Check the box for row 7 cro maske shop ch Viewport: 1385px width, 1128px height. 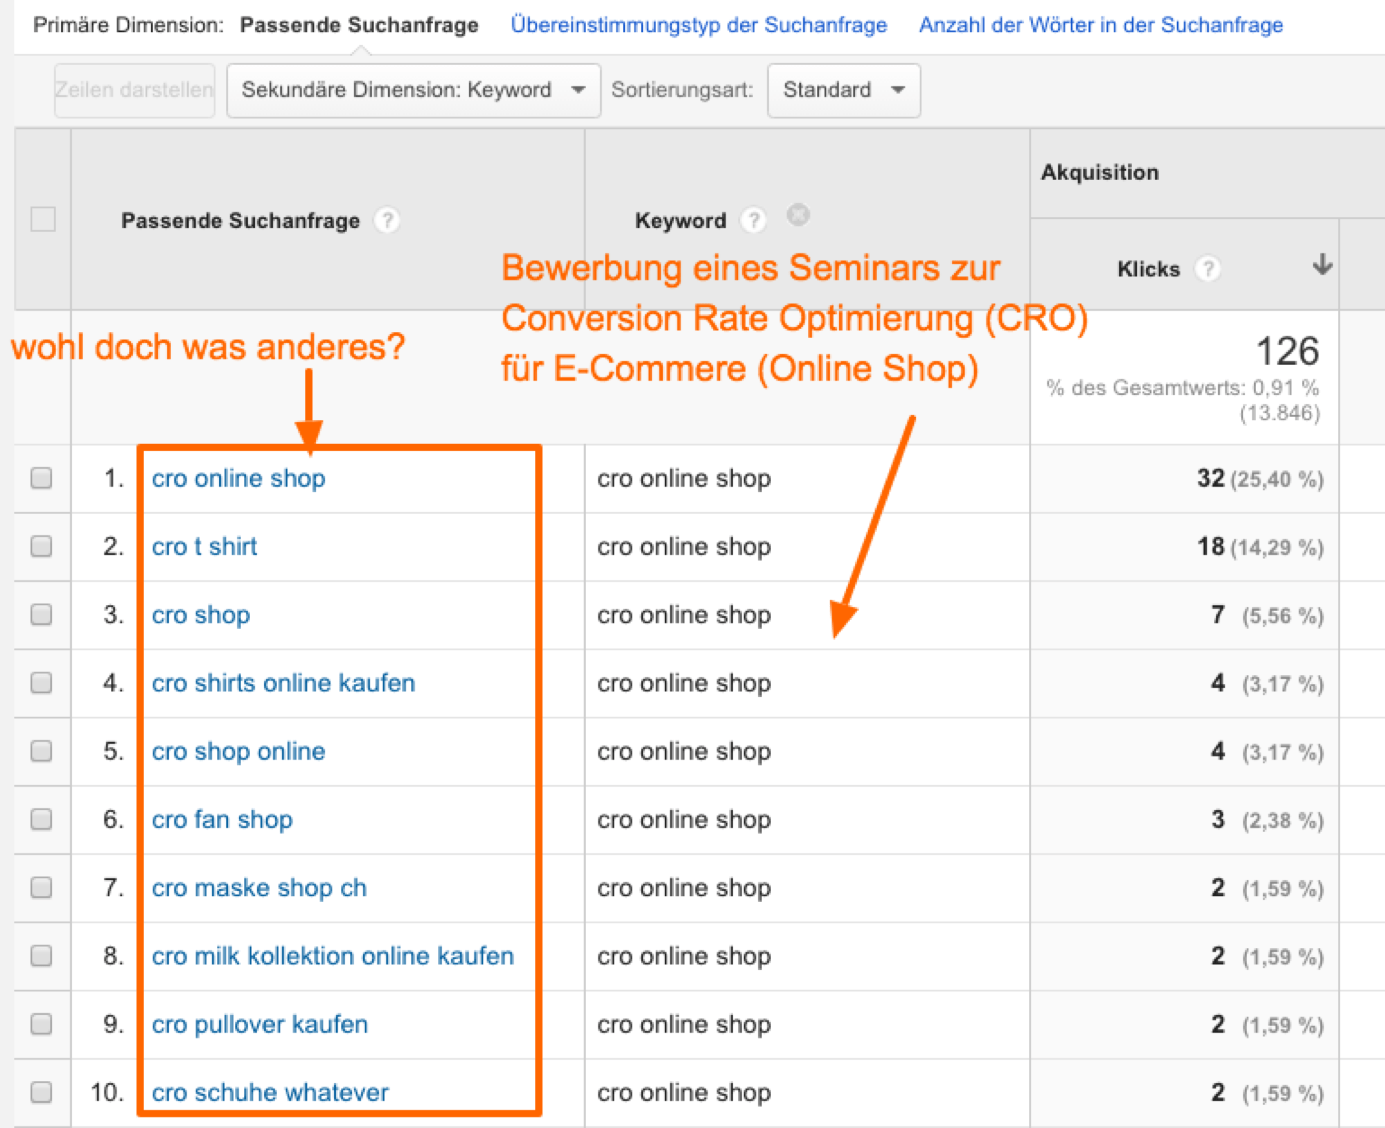click(41, 887)
